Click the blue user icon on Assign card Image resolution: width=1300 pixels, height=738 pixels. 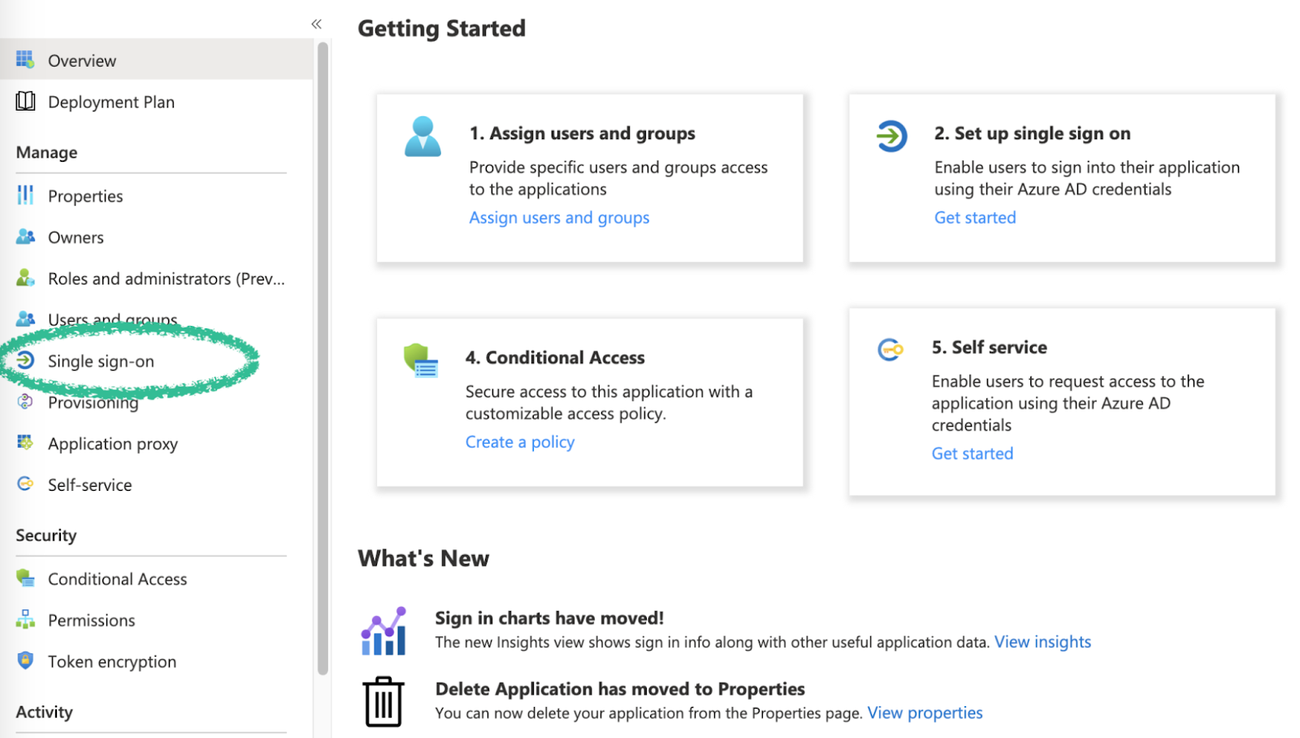(x=423, y=136)
